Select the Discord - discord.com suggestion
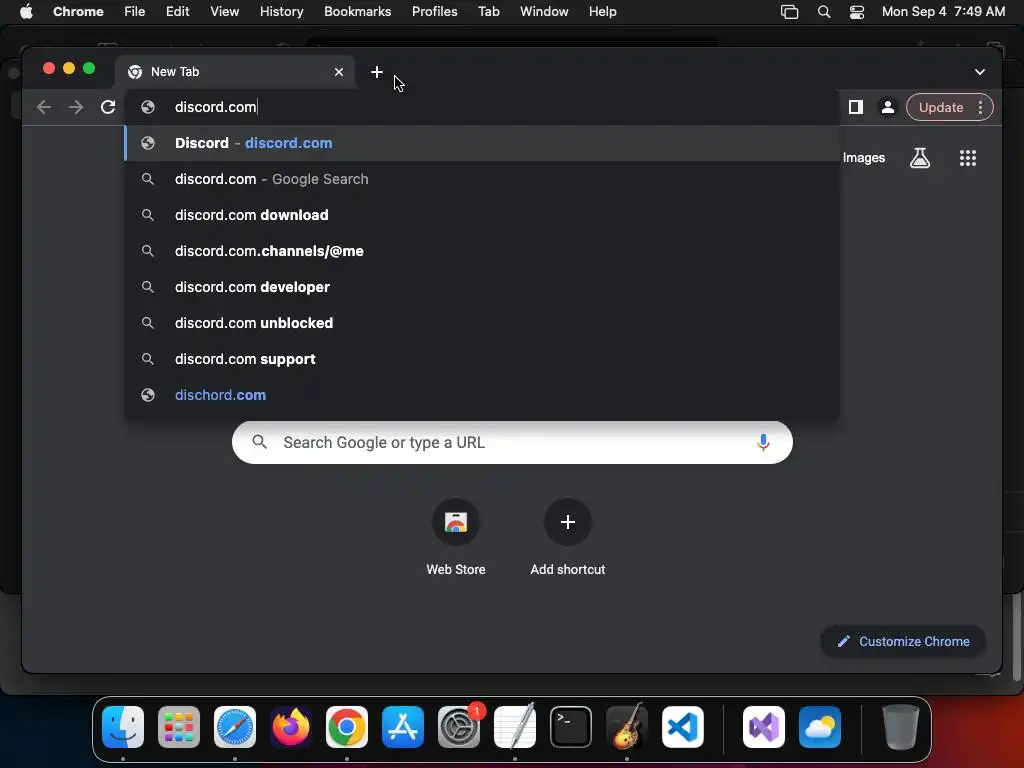This screenshot has width=1024, height=768. click(x=482, y=143)
